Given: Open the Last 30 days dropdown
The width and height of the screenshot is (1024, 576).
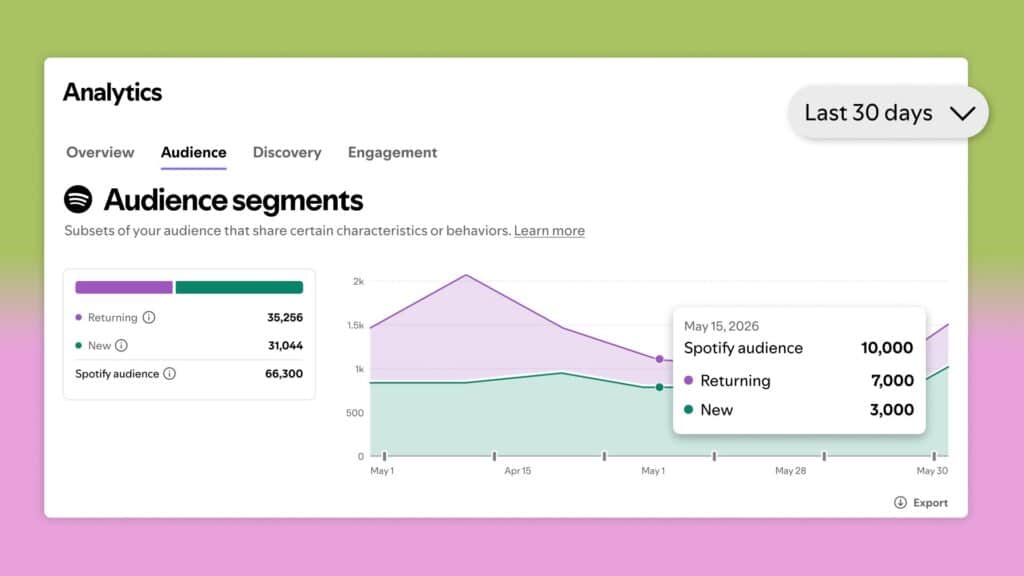Looking at the screenshot, I should pos(888,112).
